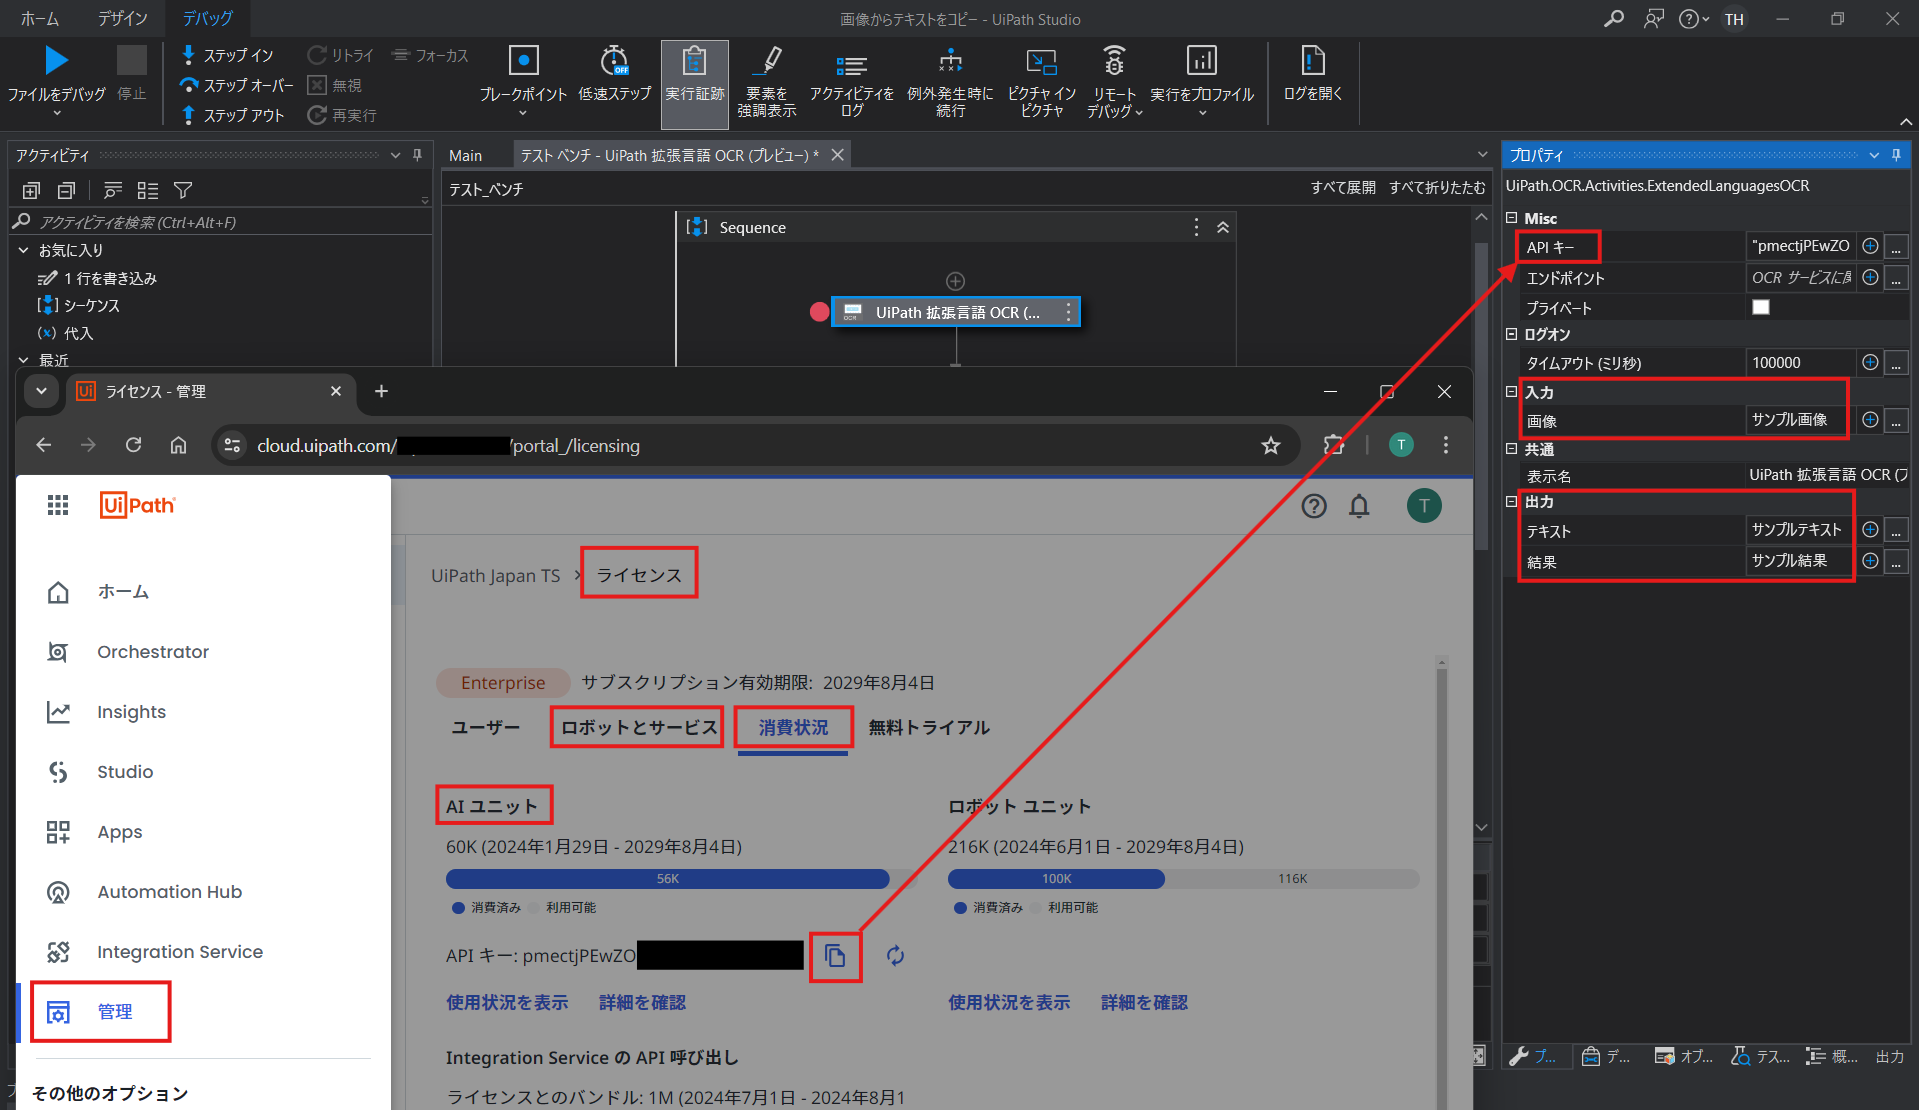Copy the API key using the copy icon
This screenshot has height=1110, width=1919.
pyautogui.click(x=835, y=956)
